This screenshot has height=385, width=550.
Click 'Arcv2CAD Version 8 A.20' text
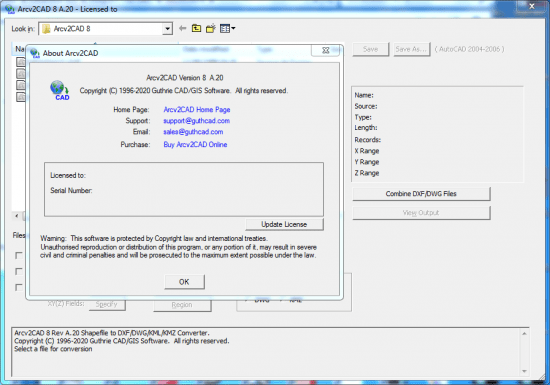185,78
